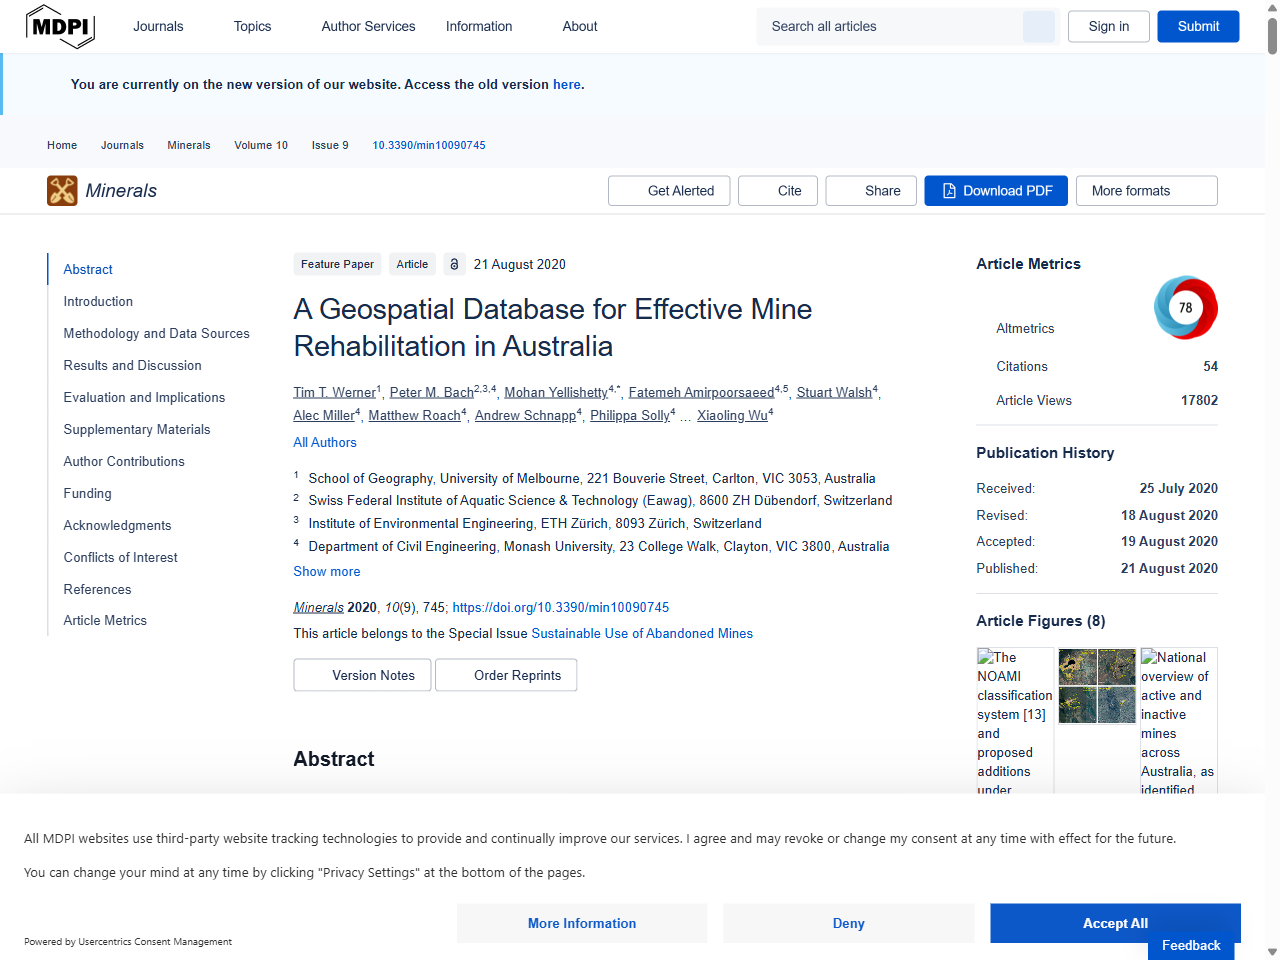The image size is (1280, 960).
Task: Accept all cookies
Action: point(1114,923)
